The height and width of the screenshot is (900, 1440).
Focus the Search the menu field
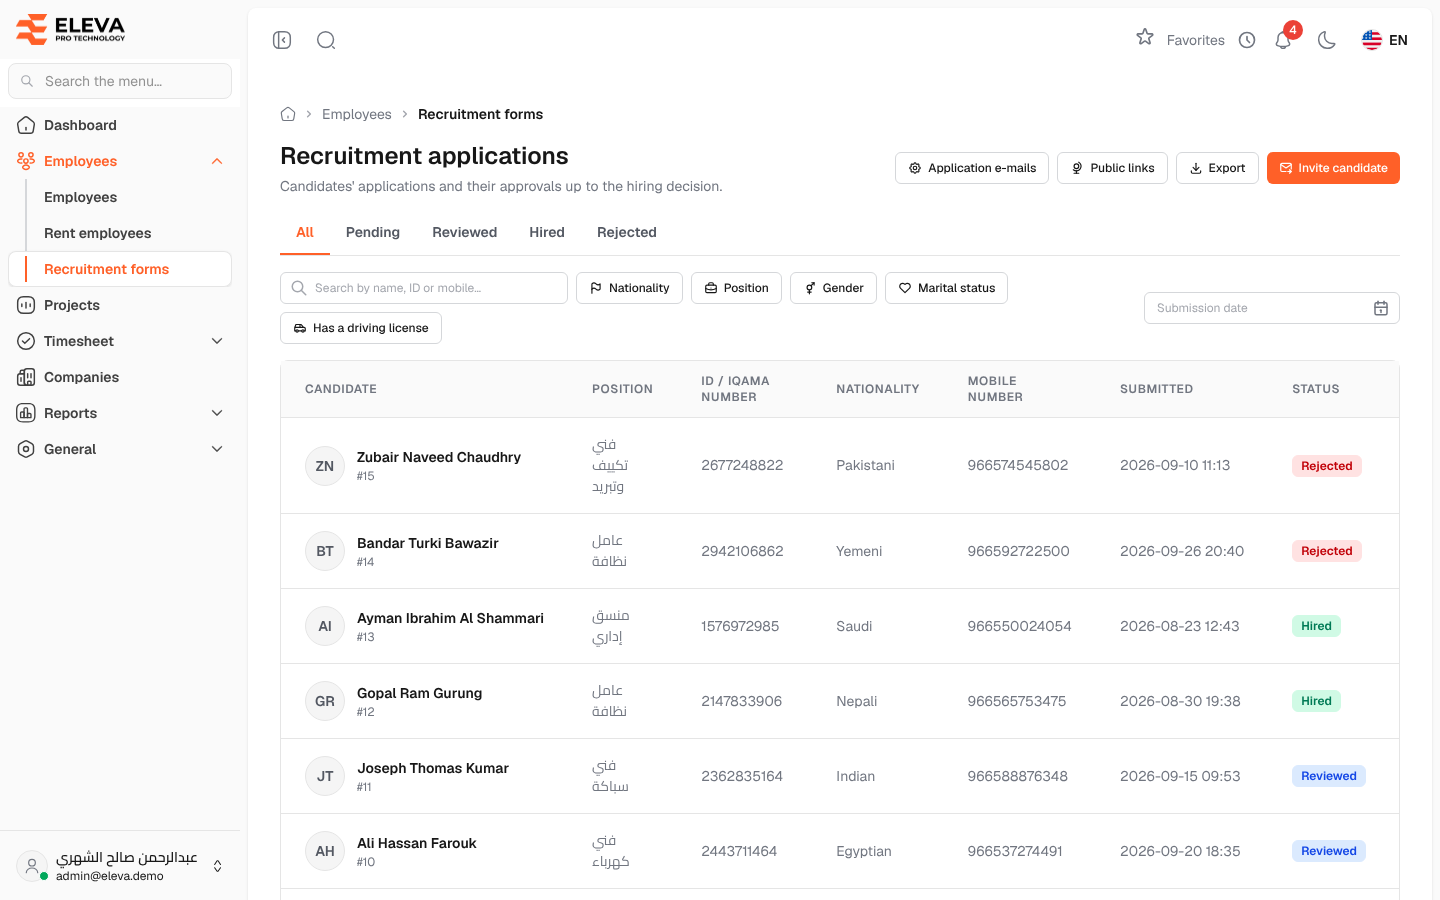[120, 81]
